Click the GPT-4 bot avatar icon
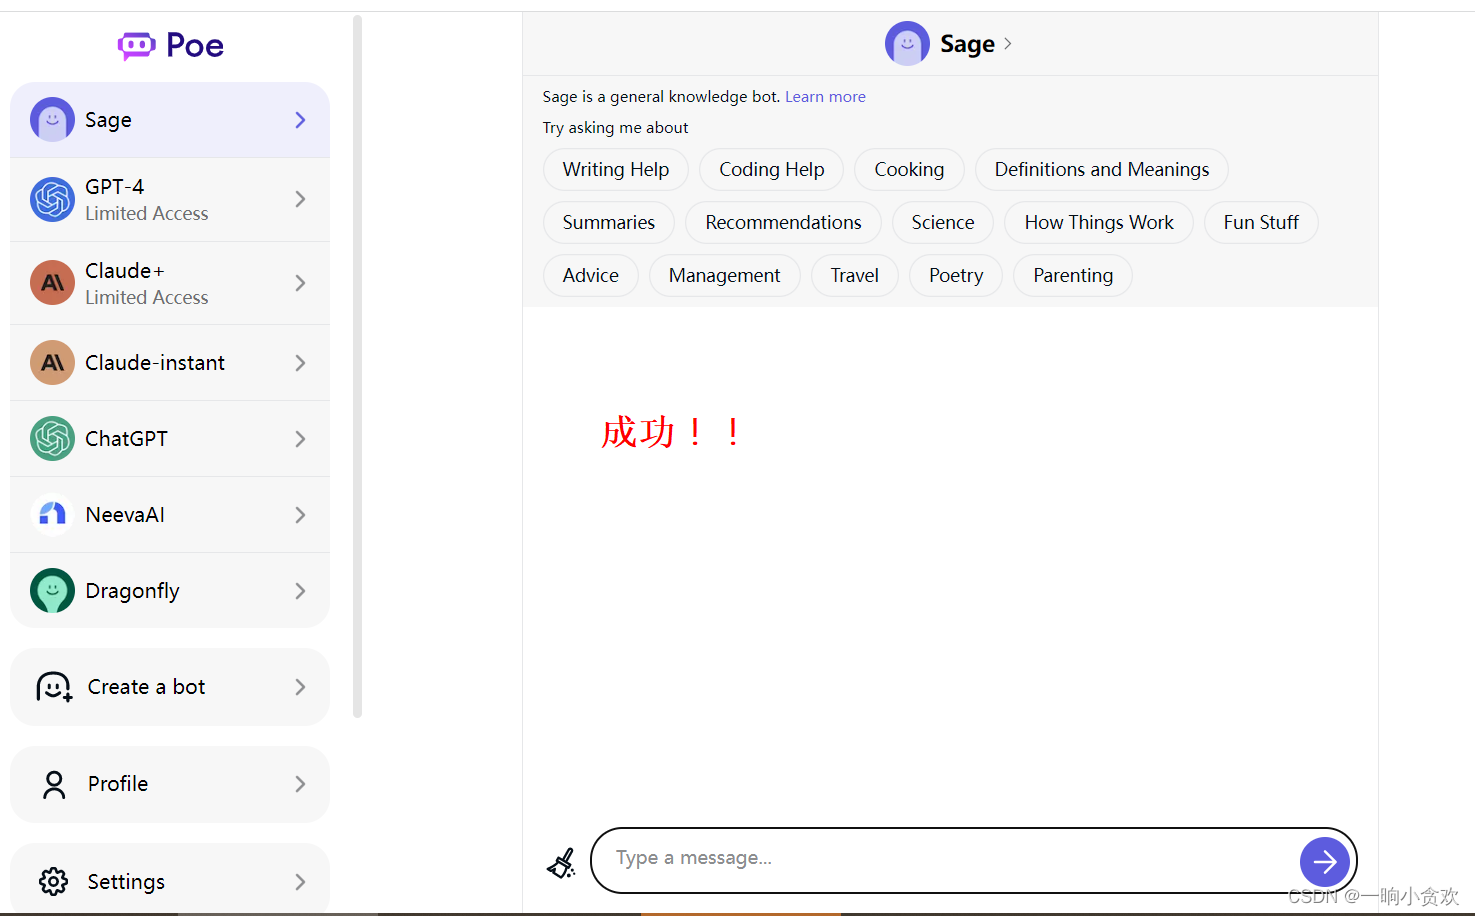 pos(52,199)
